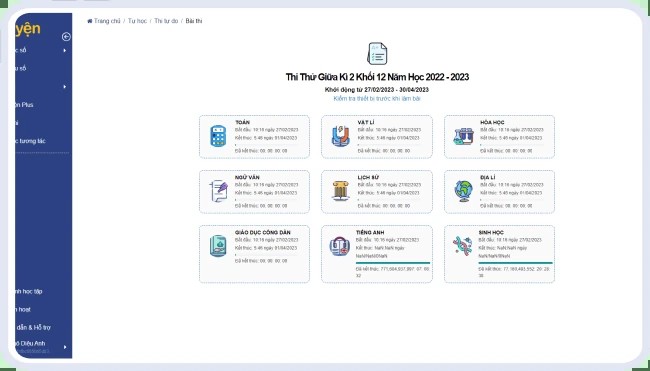The height and width of the screenshot is (371, 650).
Task: Expand the arrow beside the first sidebar item
Action: tap(65, 51)
